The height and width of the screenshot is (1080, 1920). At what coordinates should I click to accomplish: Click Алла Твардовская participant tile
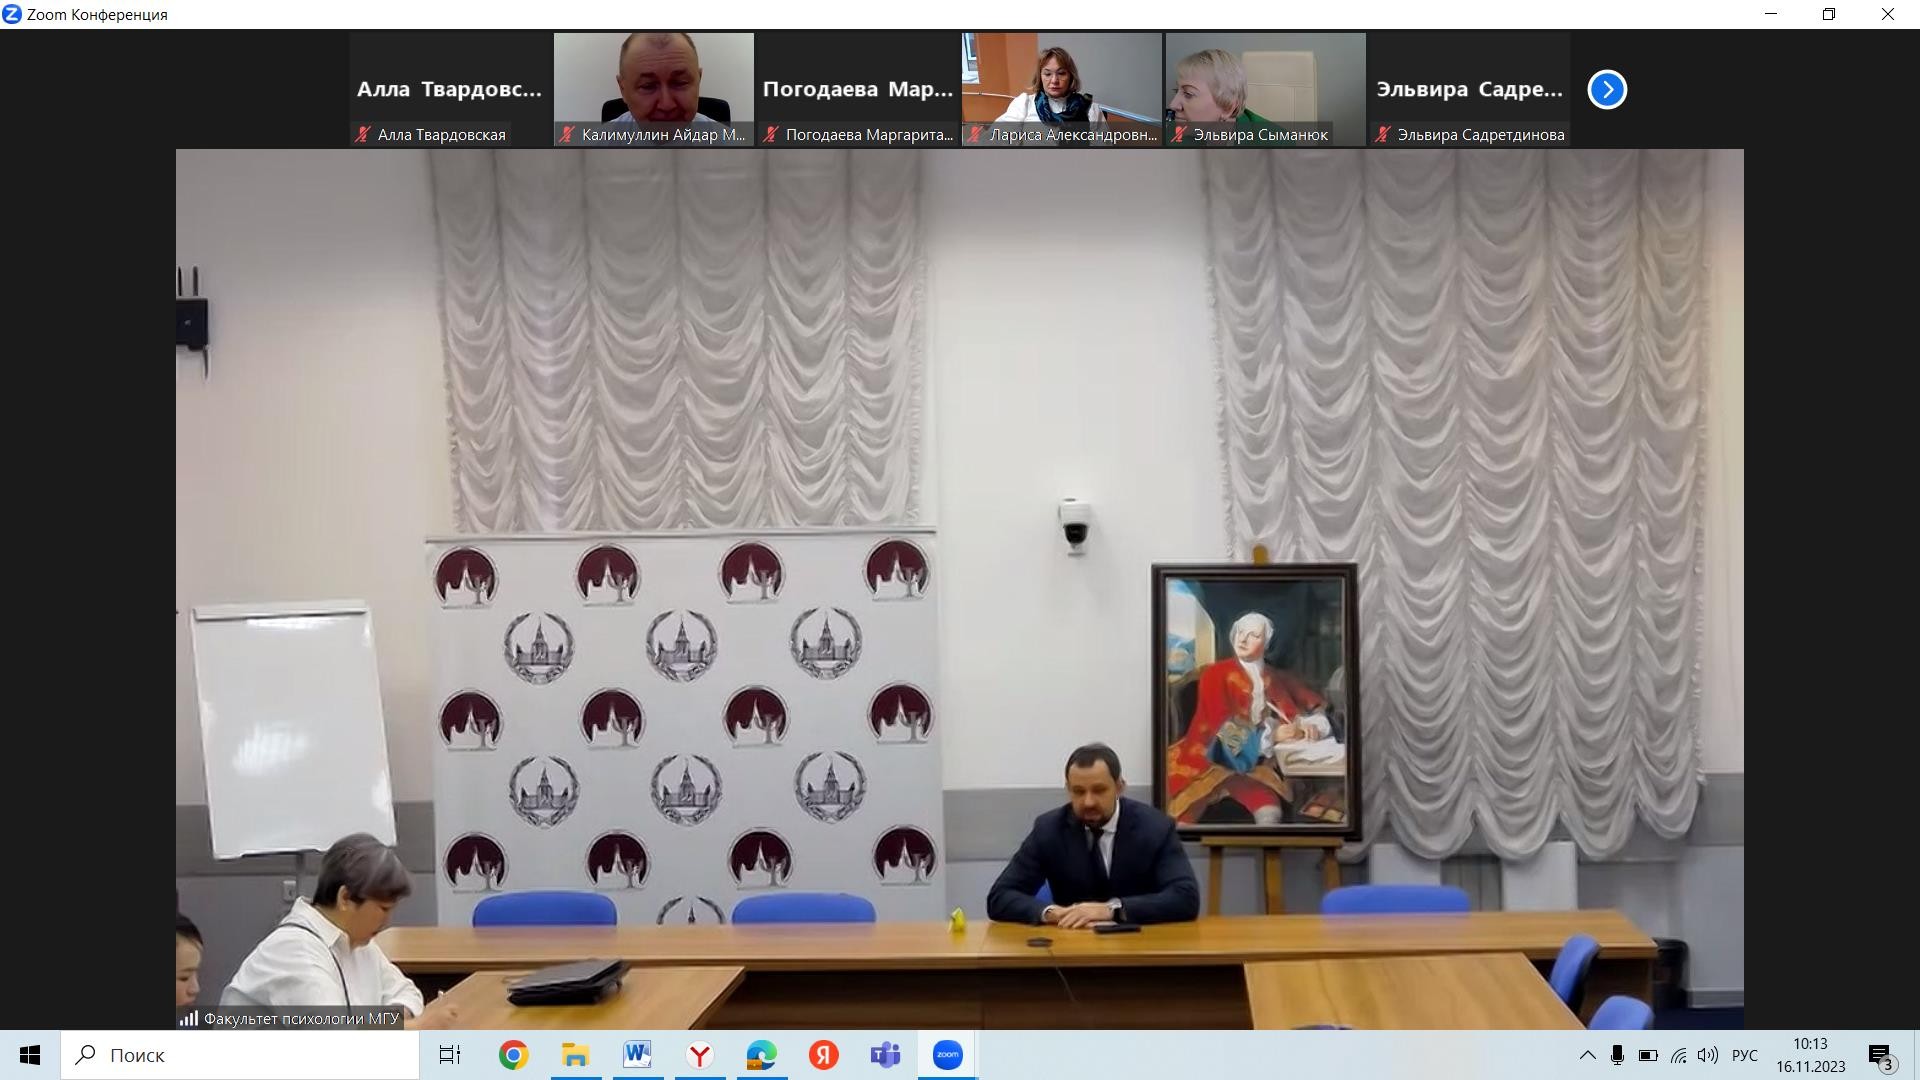click(450, 89)
